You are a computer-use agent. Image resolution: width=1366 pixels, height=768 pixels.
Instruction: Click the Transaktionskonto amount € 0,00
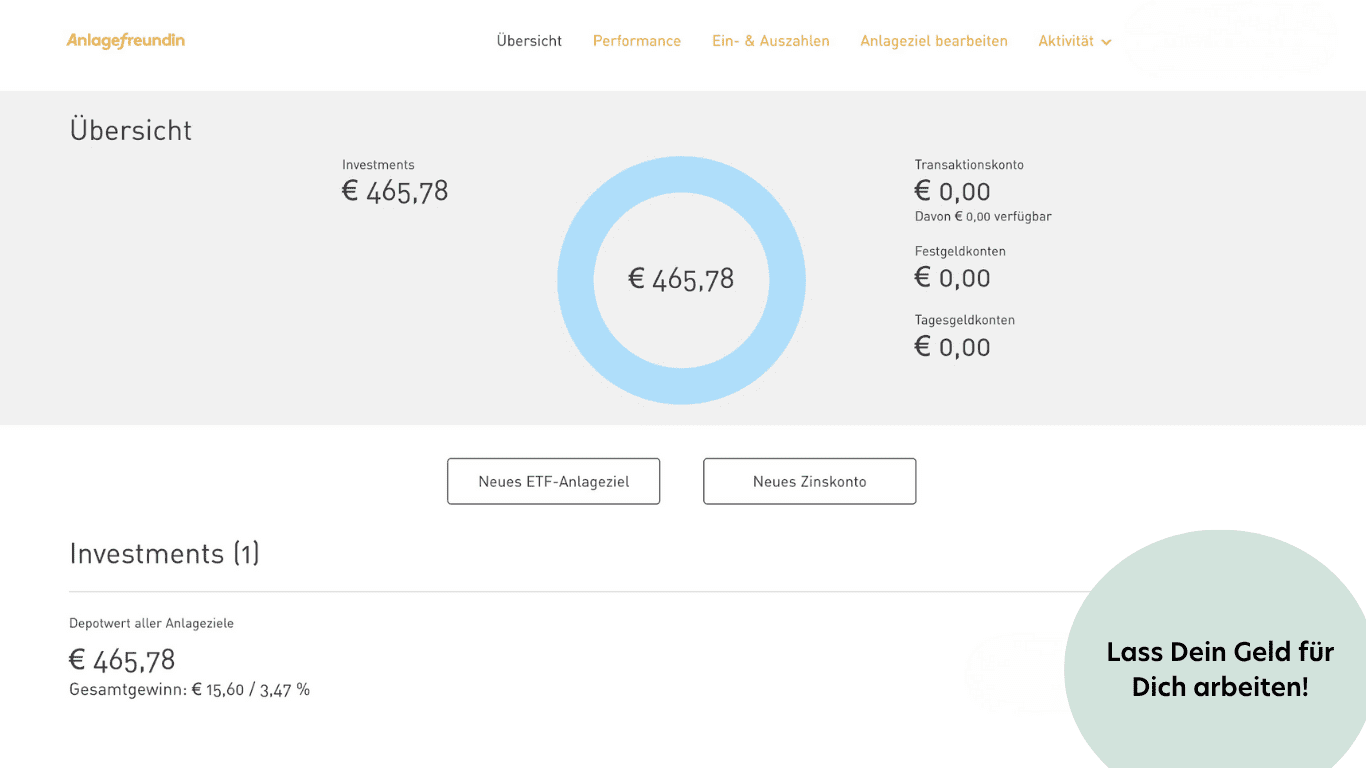952,190
